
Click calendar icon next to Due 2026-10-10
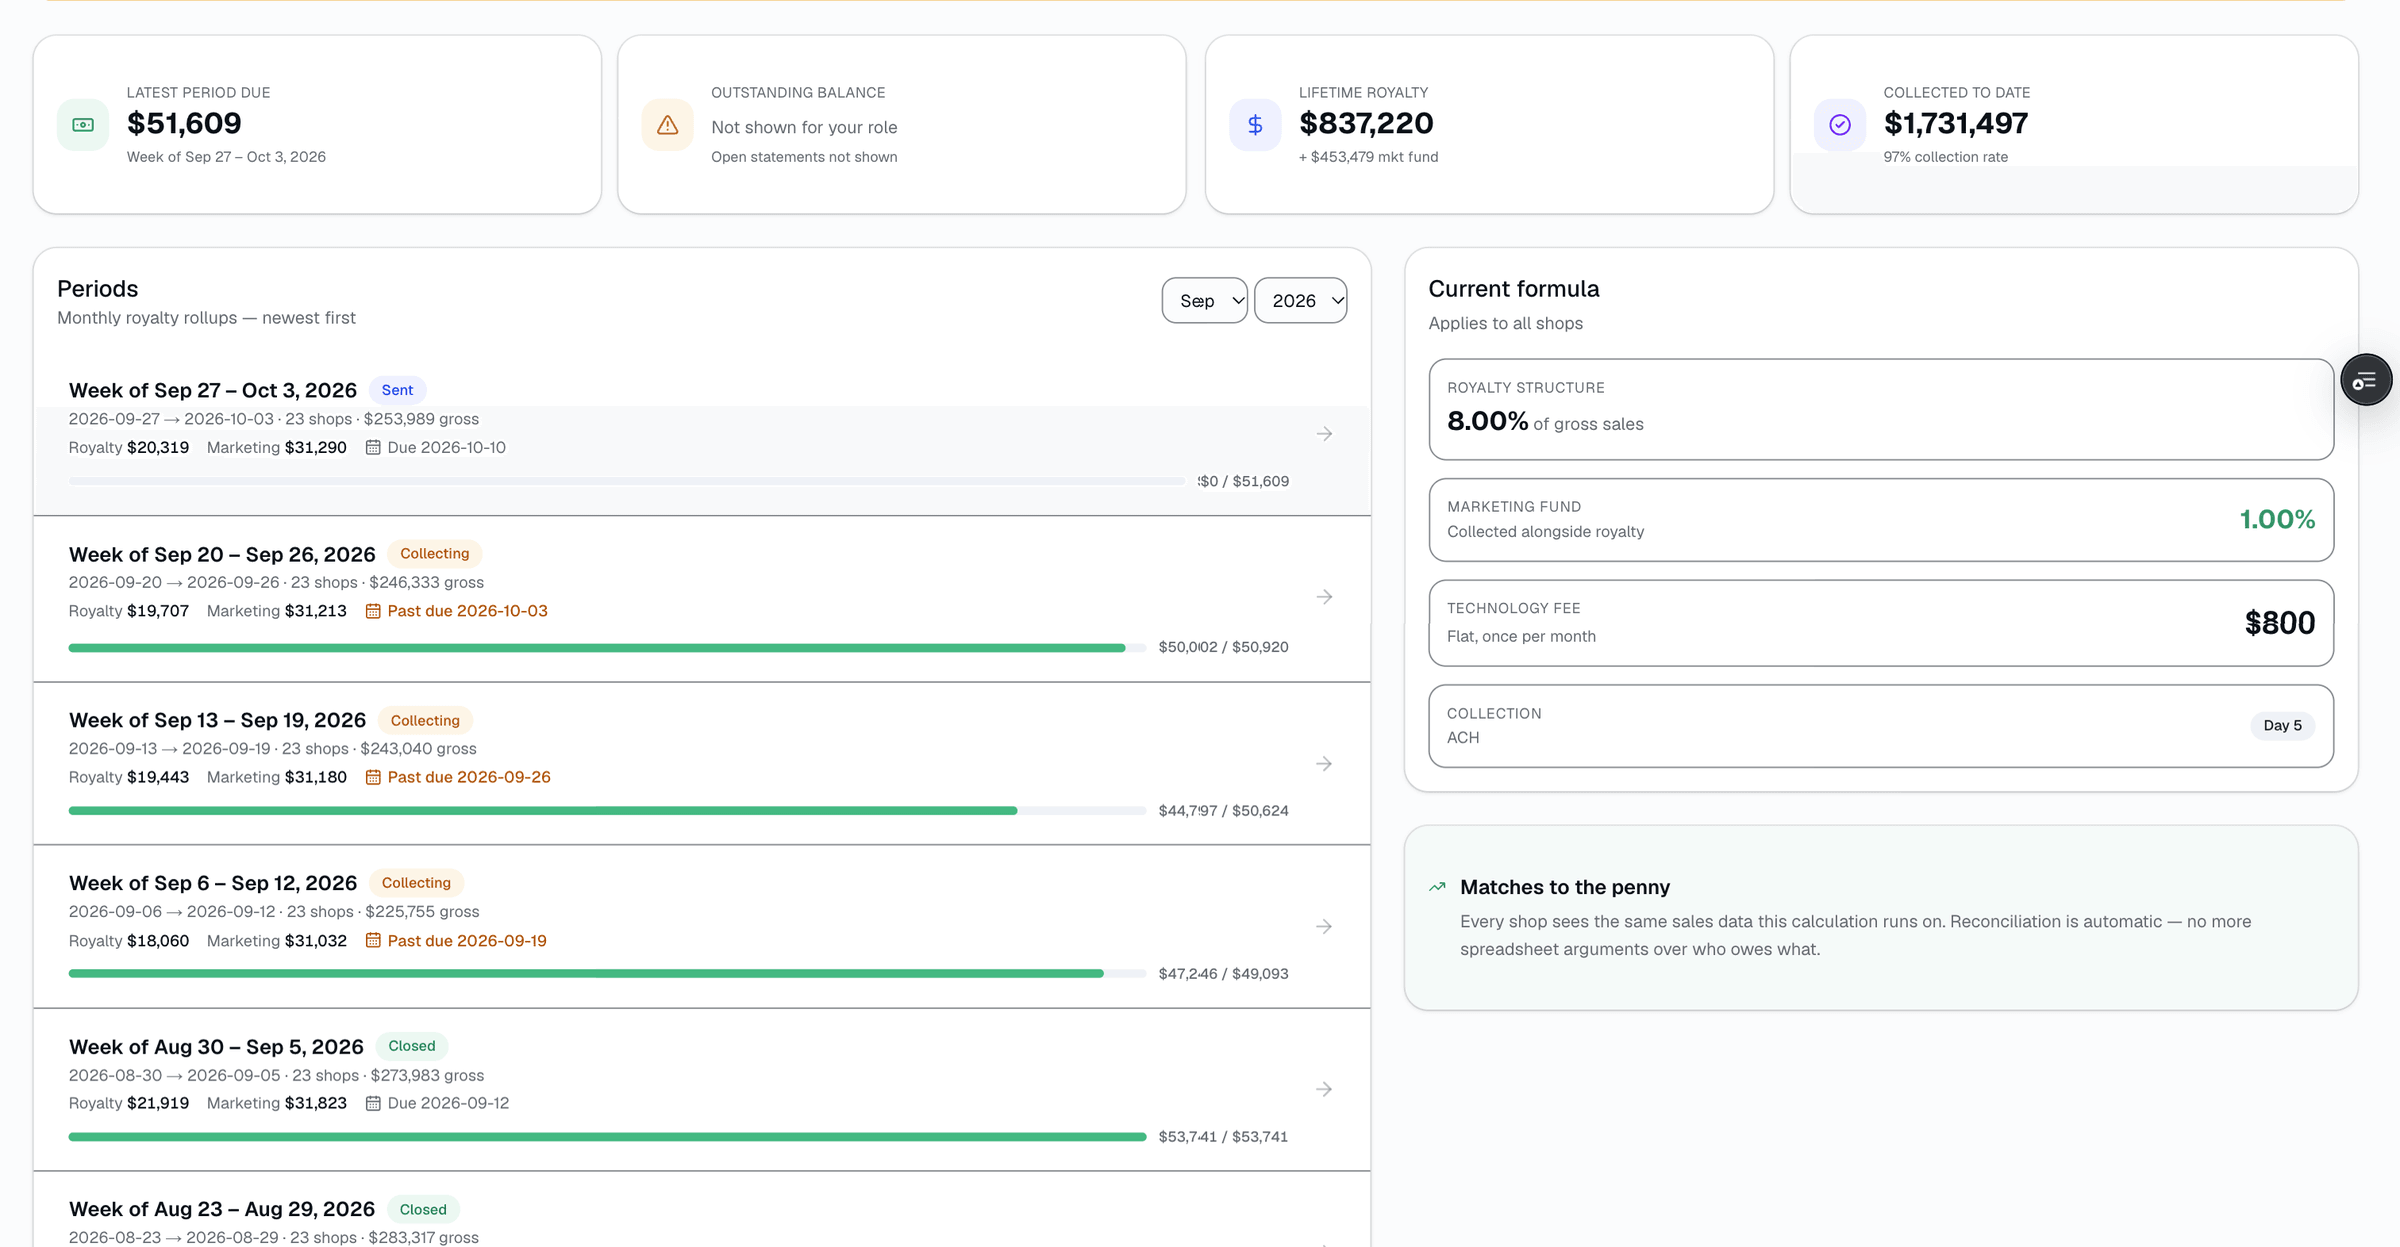pos(373,447)
